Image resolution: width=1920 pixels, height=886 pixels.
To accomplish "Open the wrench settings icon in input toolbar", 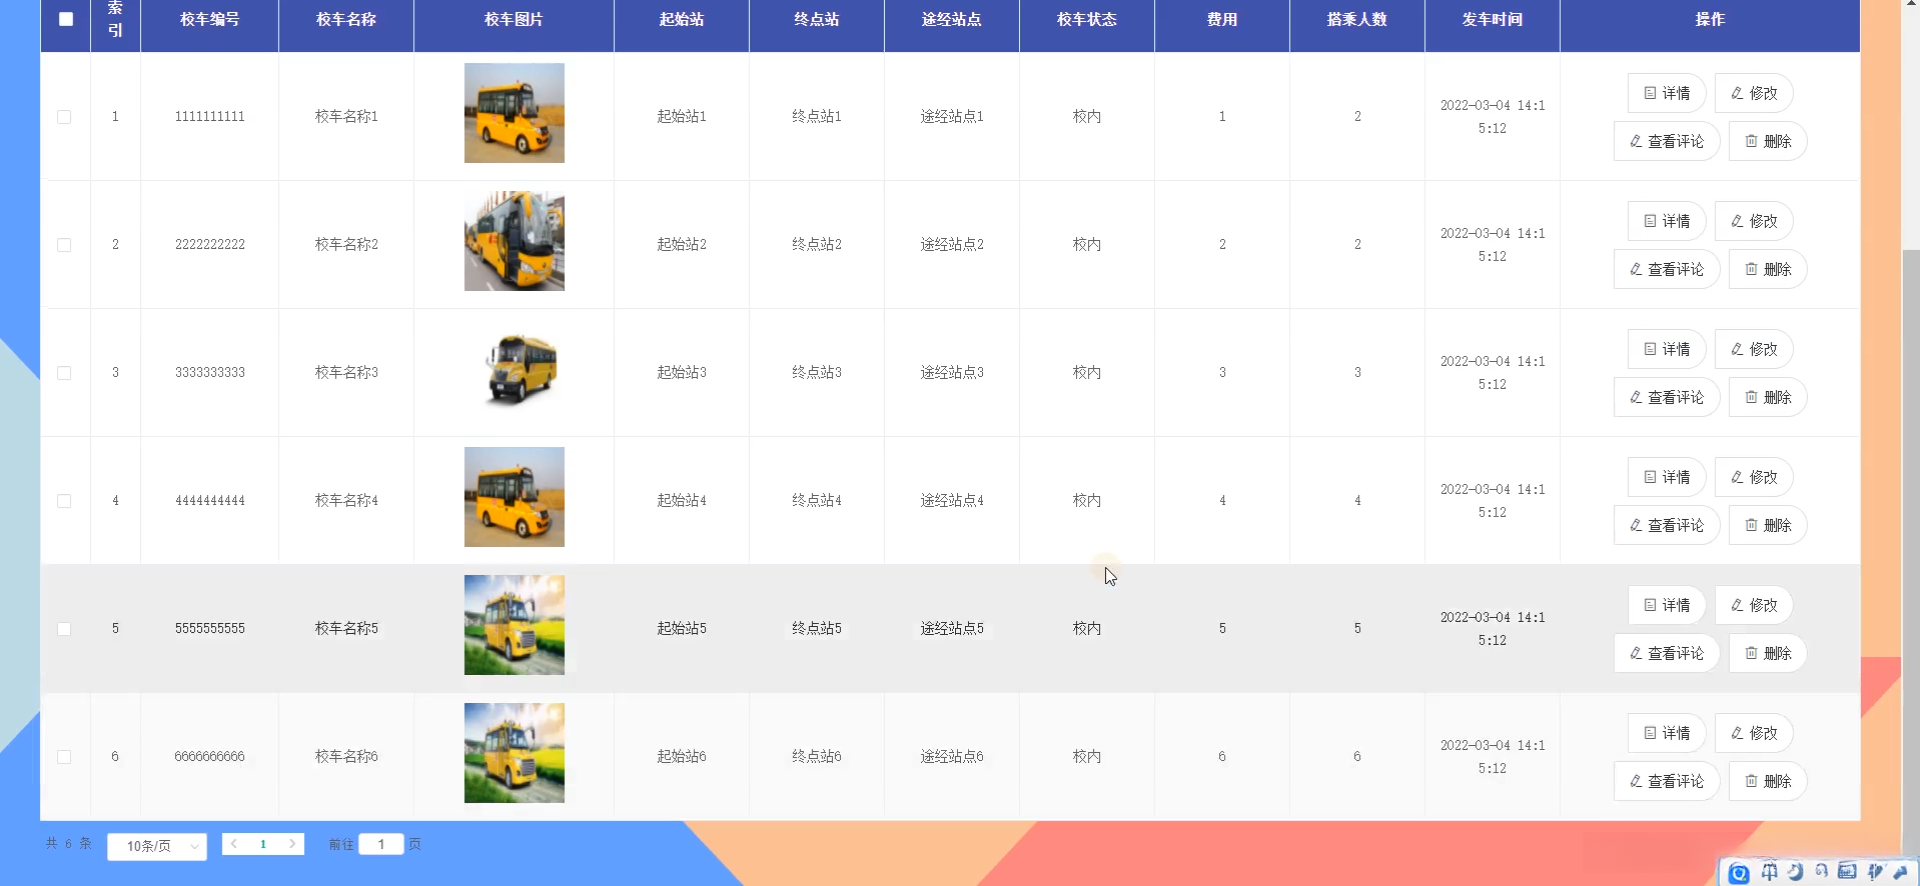I will coord(1900,872).
